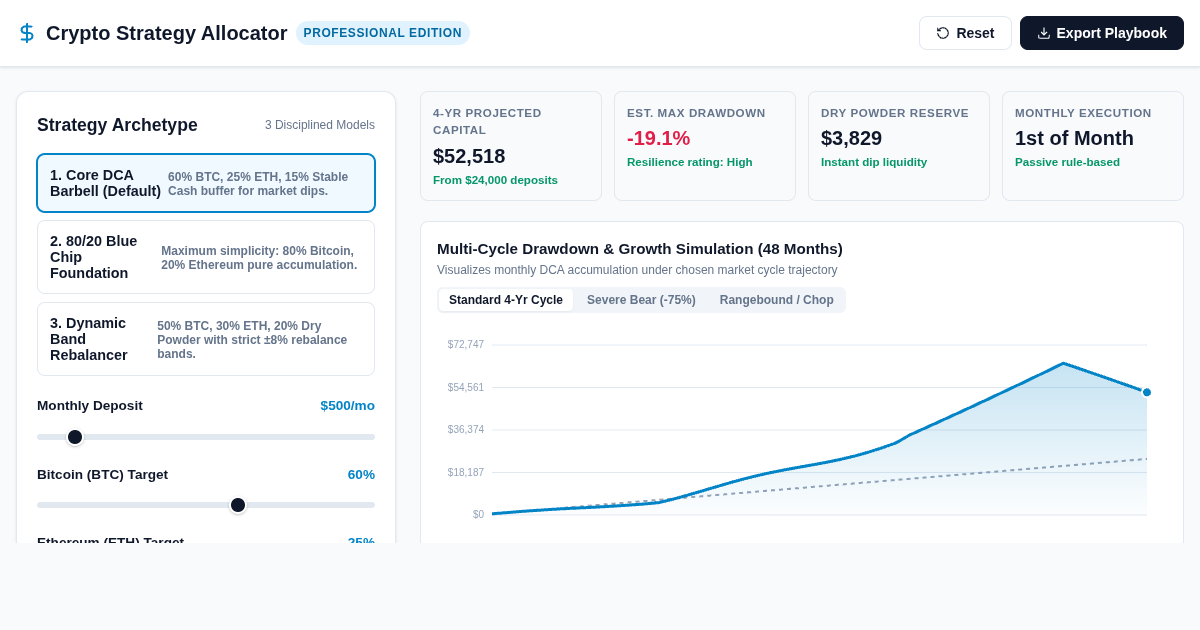The image size is (1200, 630).
Task: Click the $500/mo deposit value
Action: click(x=347, y=406)
